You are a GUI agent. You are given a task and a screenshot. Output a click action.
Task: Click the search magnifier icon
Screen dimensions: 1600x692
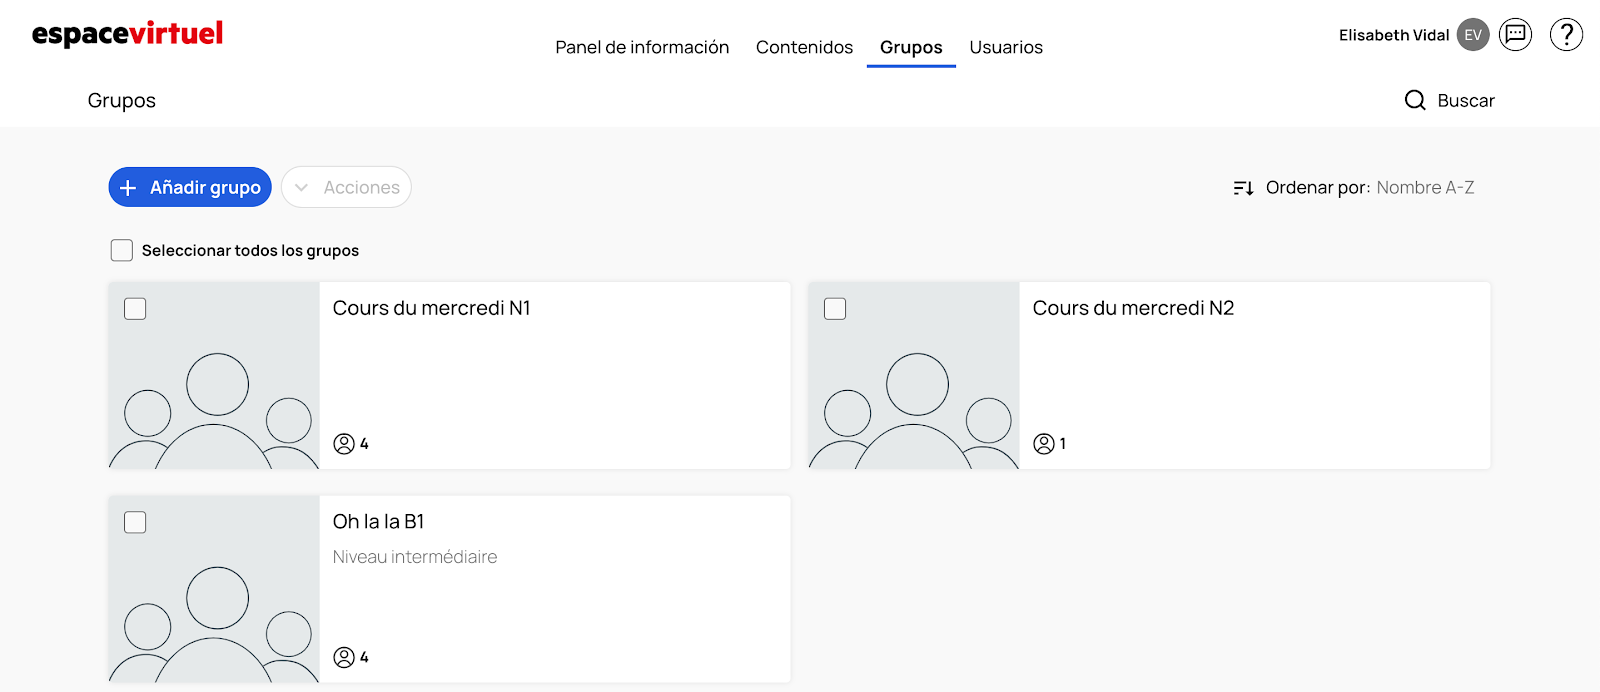tap(1415, 100)
